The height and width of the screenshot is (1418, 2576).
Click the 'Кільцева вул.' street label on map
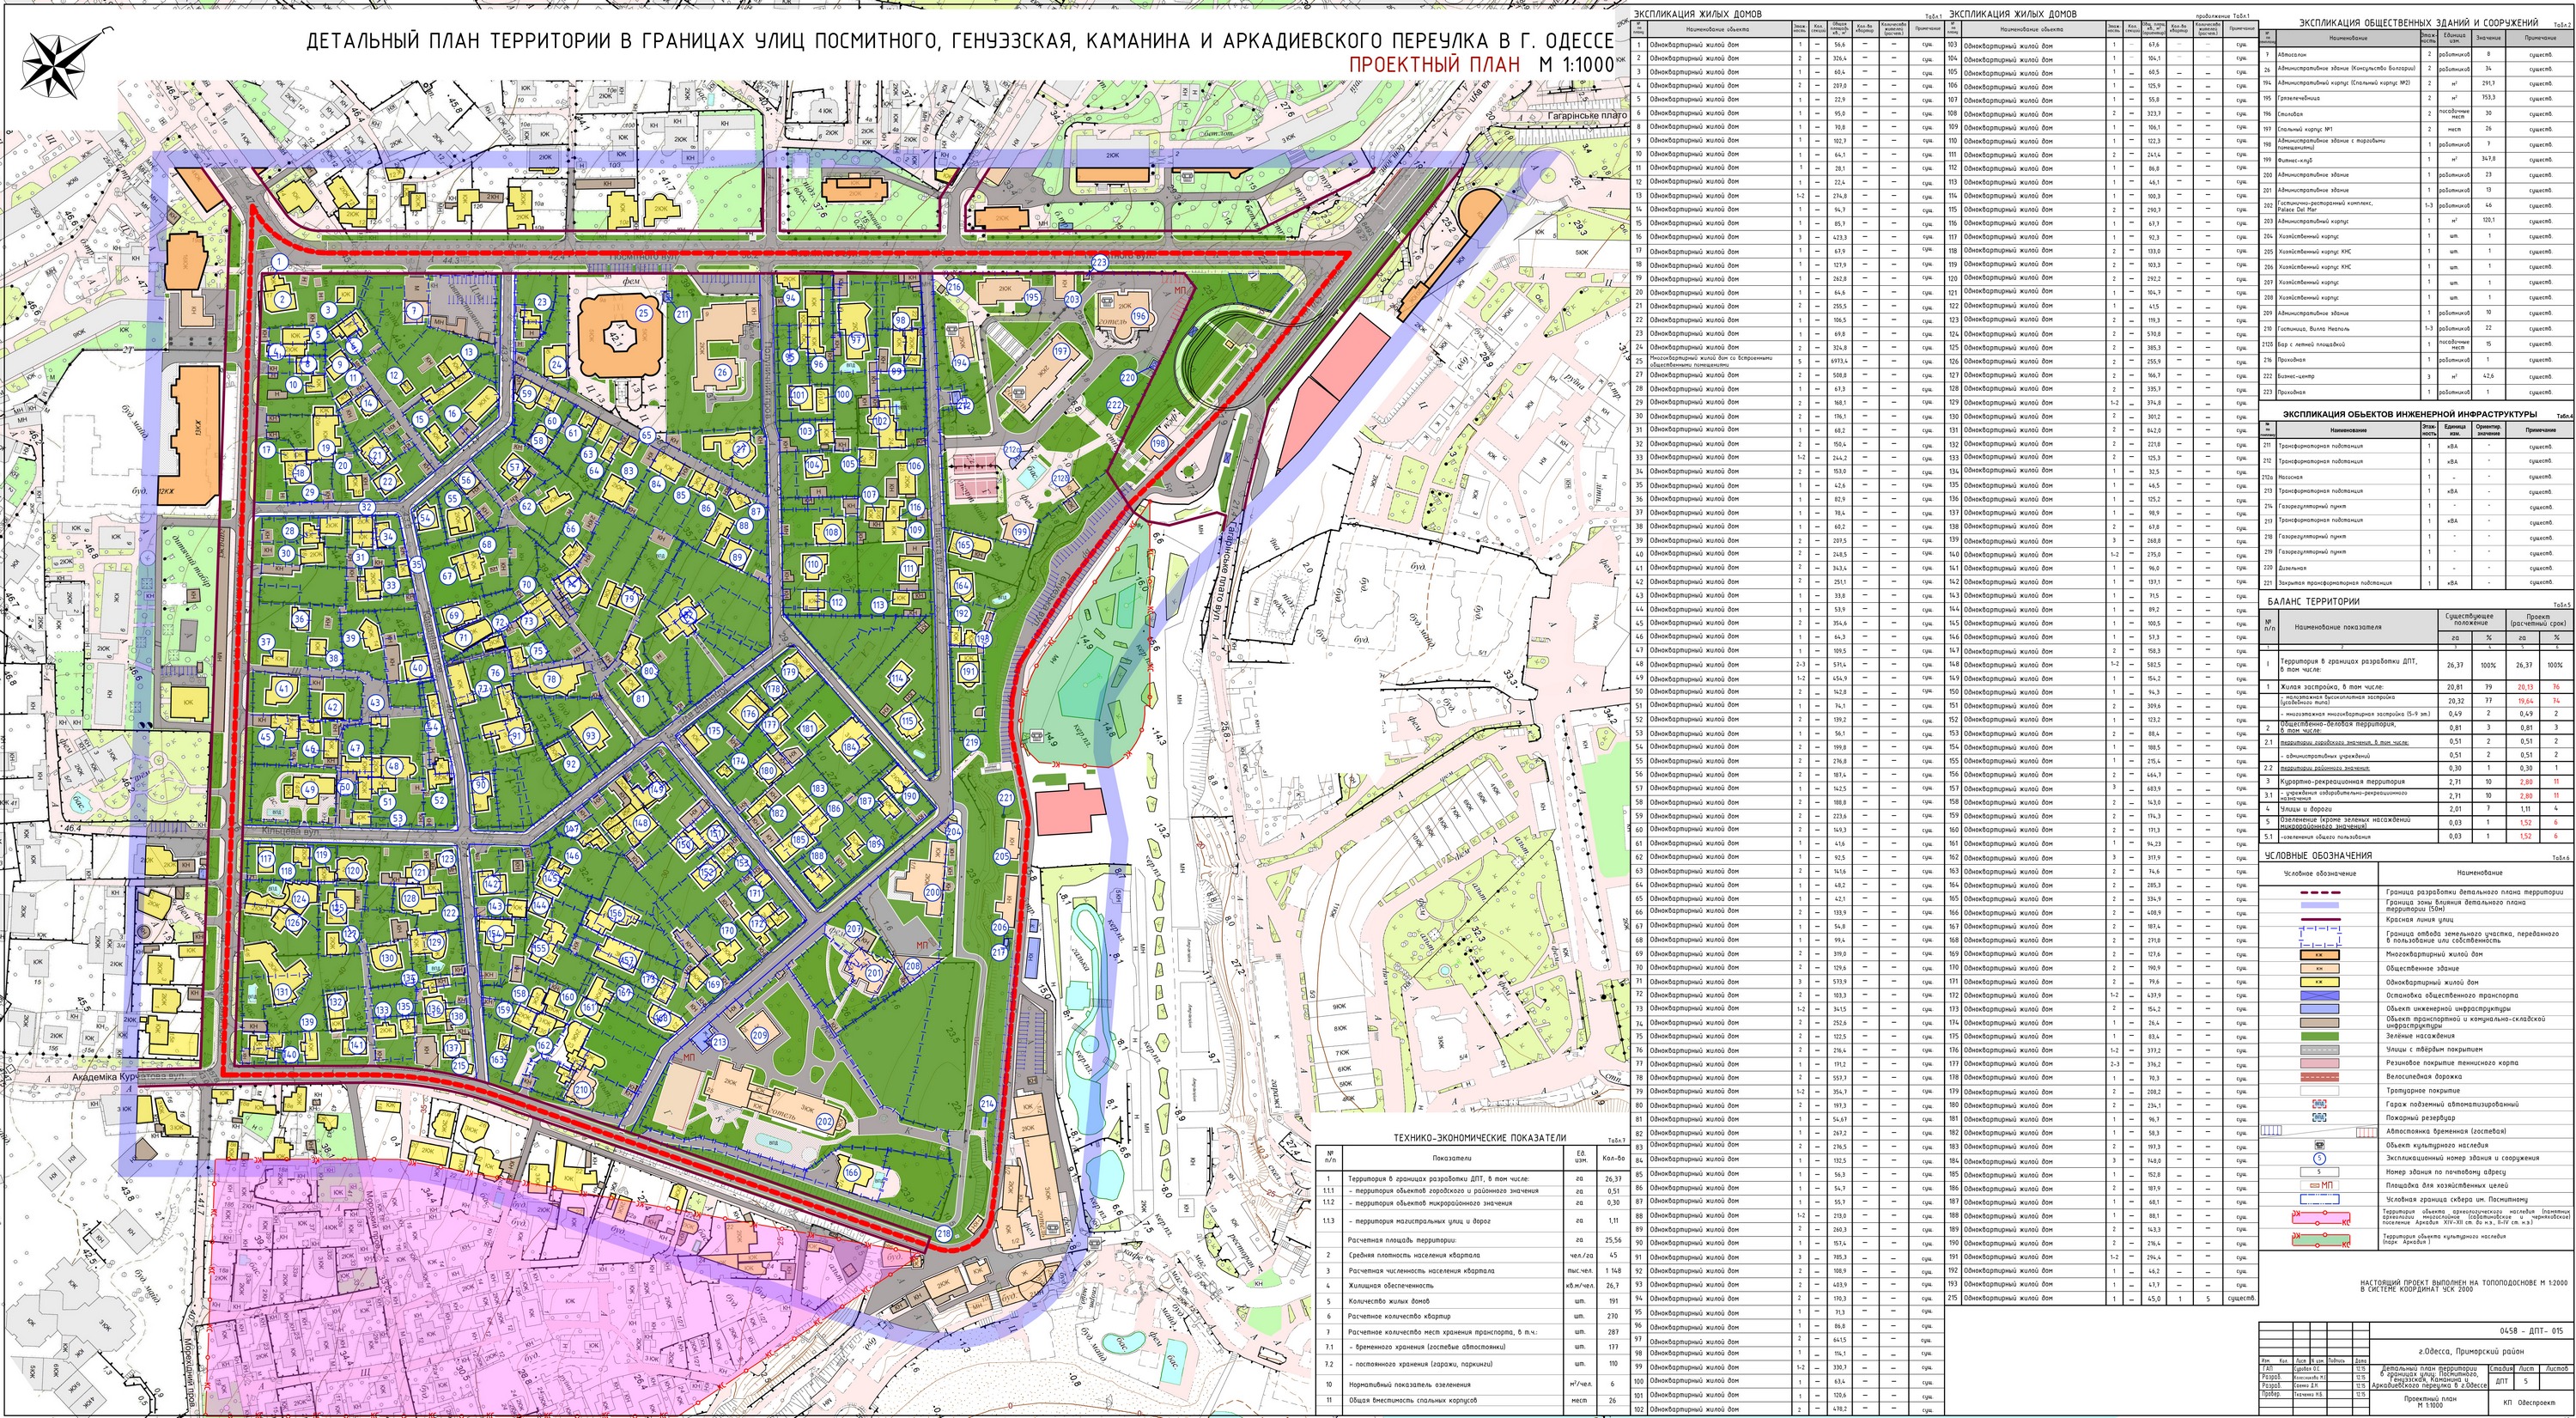tap(290, 832)
